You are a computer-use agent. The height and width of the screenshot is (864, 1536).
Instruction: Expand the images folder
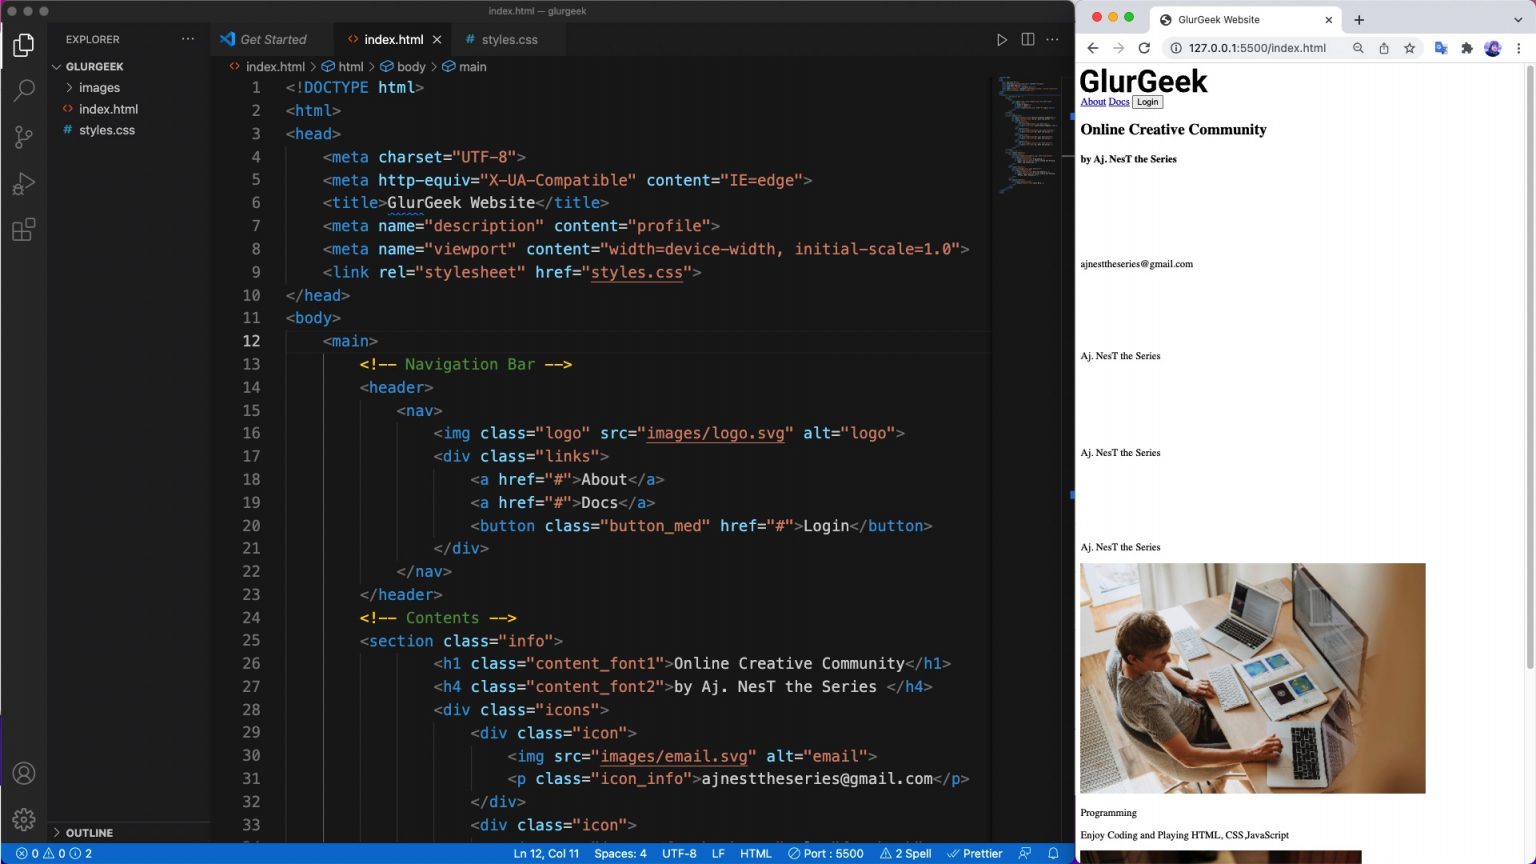tap(99, 88)
